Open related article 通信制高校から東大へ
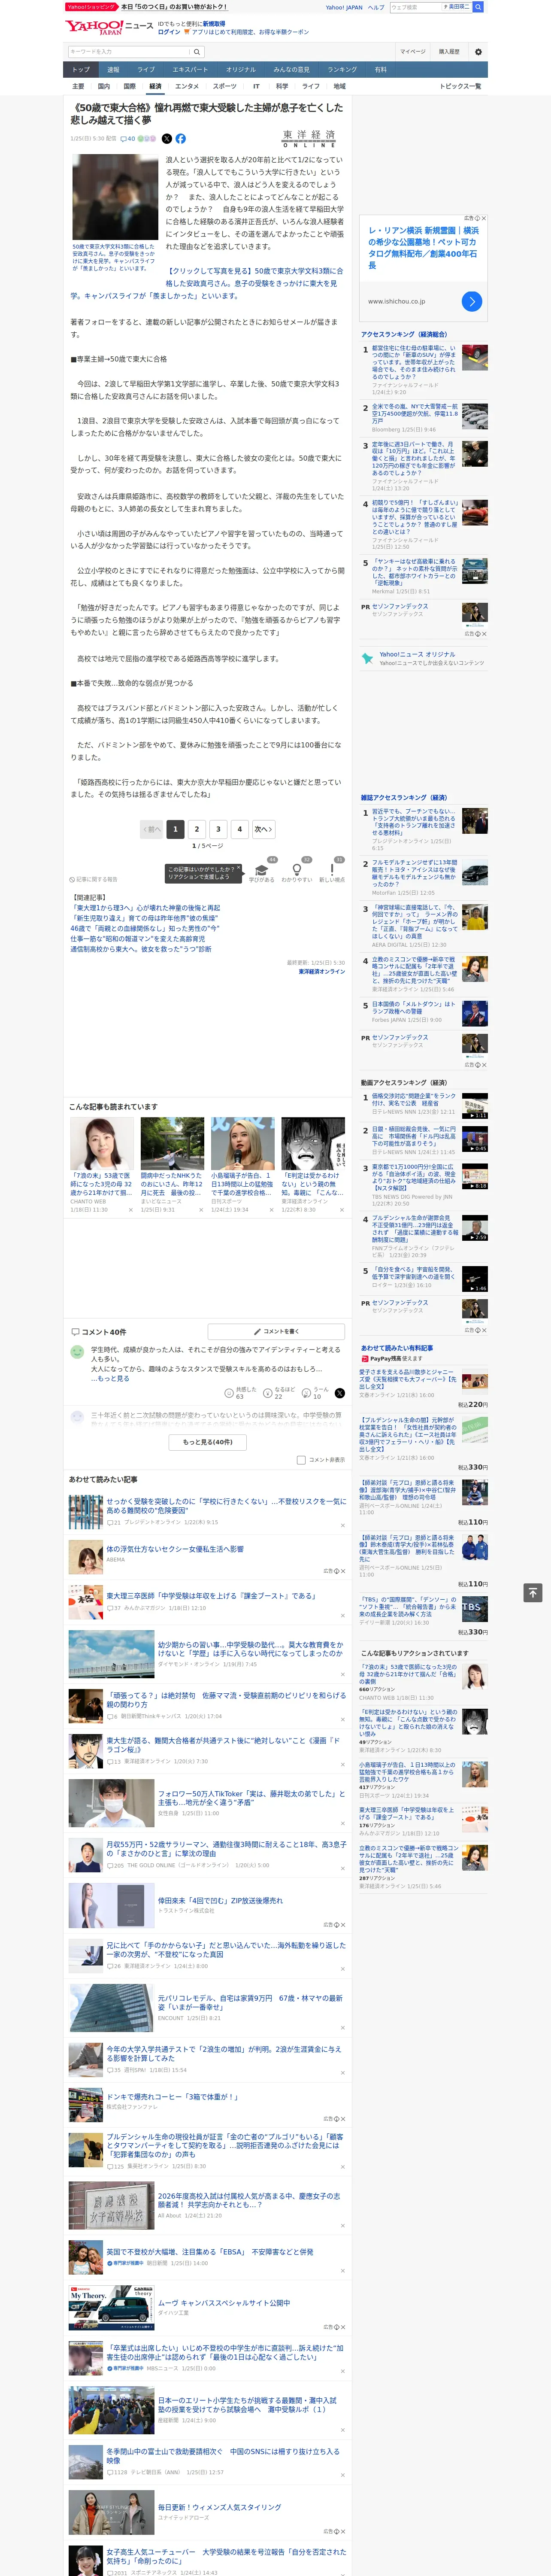The image size is (551, 2576). click(141, 949)
